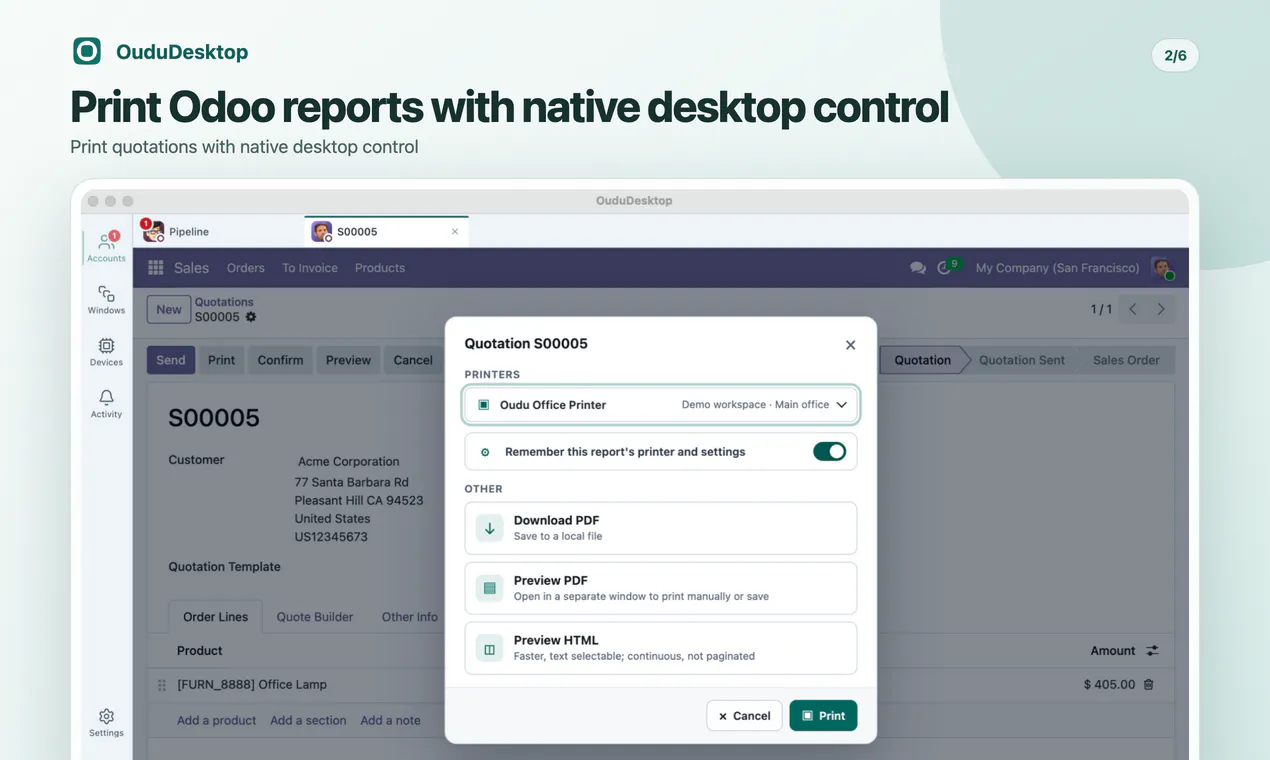Image resolution: width=1270 pixels, height=760 pixels.
Task: Open the Sales app menu
Action: (191, 268)
